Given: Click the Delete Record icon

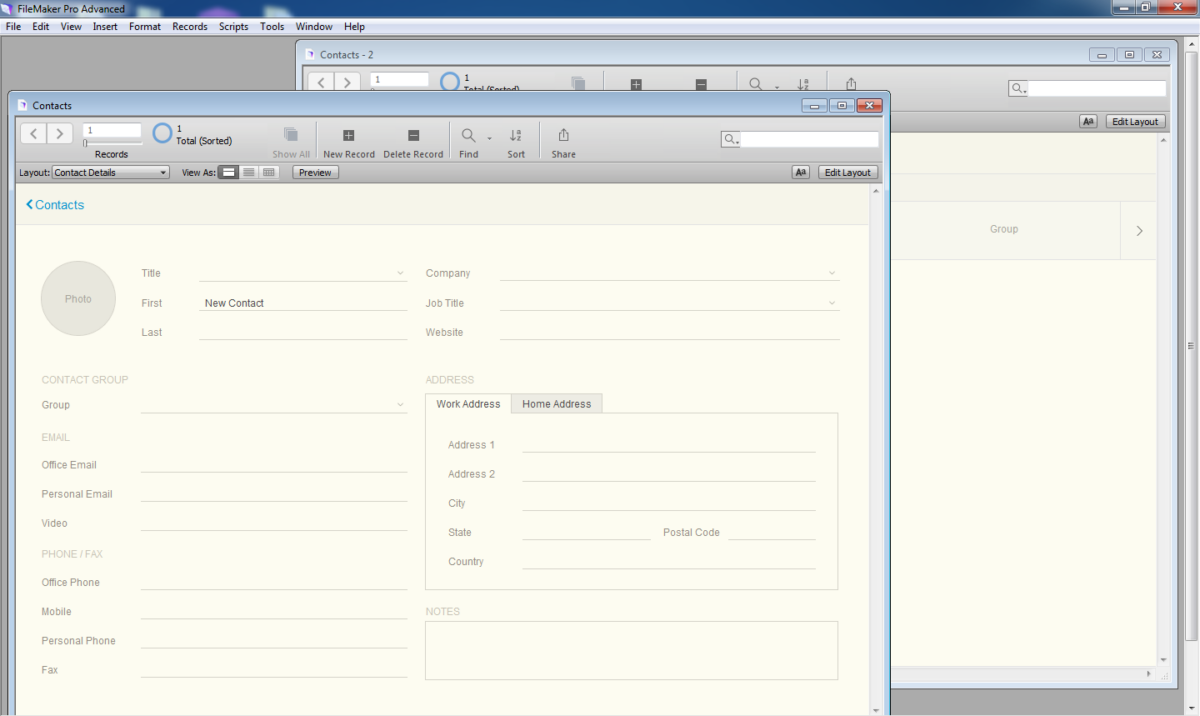Looking at the screenshot, I should pyautogui.click(x=413, y=135).
